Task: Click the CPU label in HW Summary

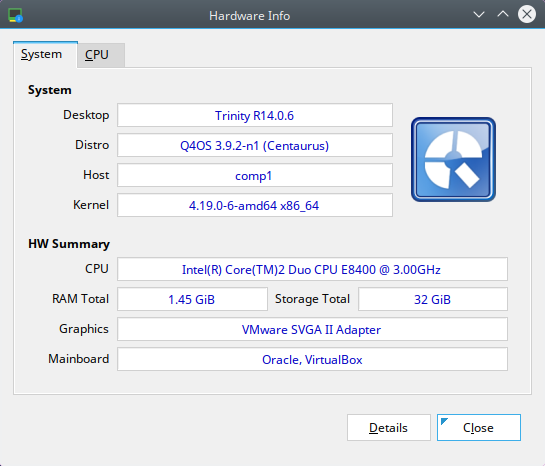Action: [97, 269]
